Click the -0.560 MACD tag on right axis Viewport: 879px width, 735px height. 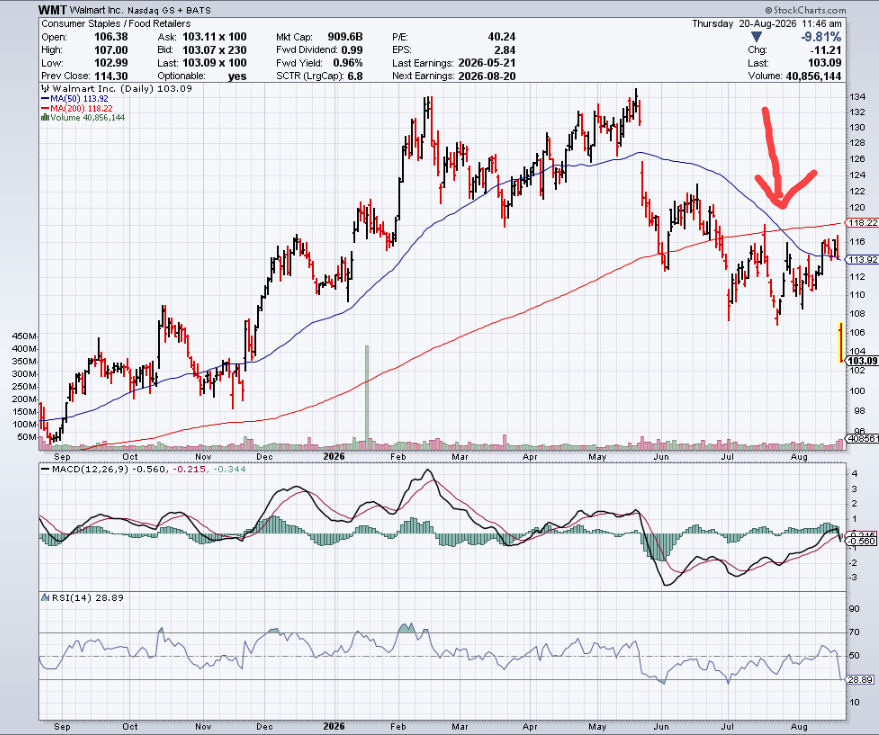pos(863,541)
